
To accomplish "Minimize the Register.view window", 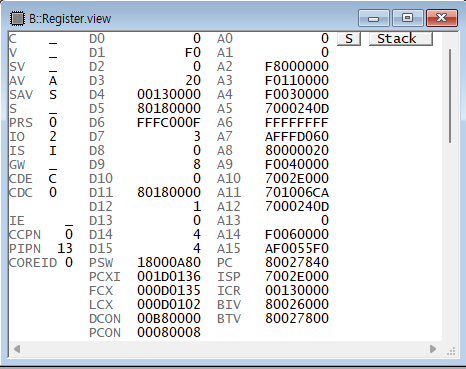I will click(x=373, y=18).
